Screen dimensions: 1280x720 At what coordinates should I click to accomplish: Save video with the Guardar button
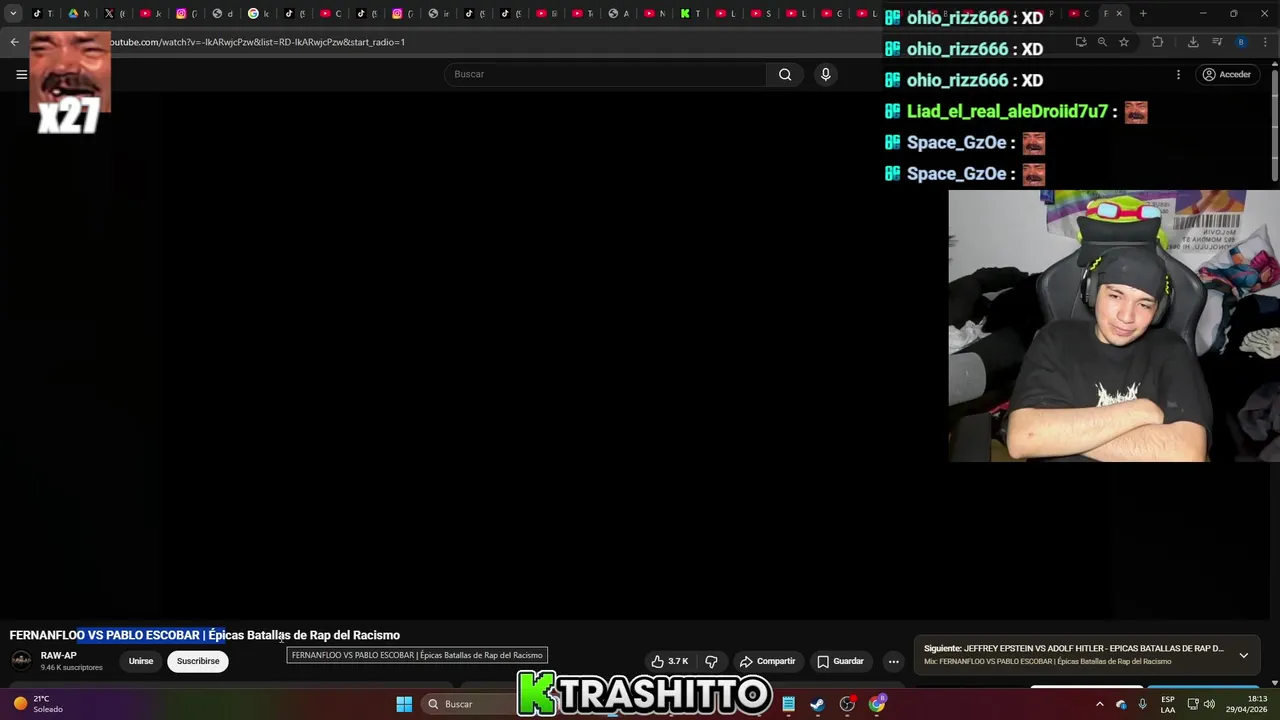(x=840, y=661)
